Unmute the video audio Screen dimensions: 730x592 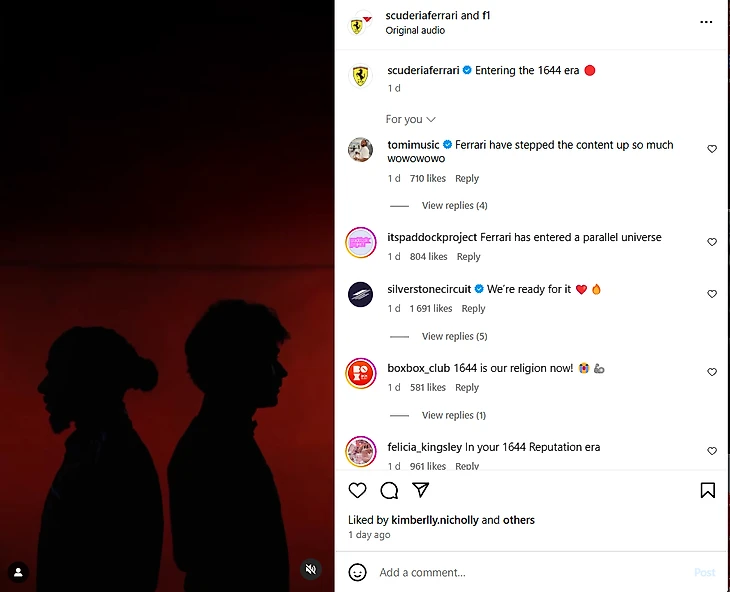pyautogui.click(x=311, y=569)
